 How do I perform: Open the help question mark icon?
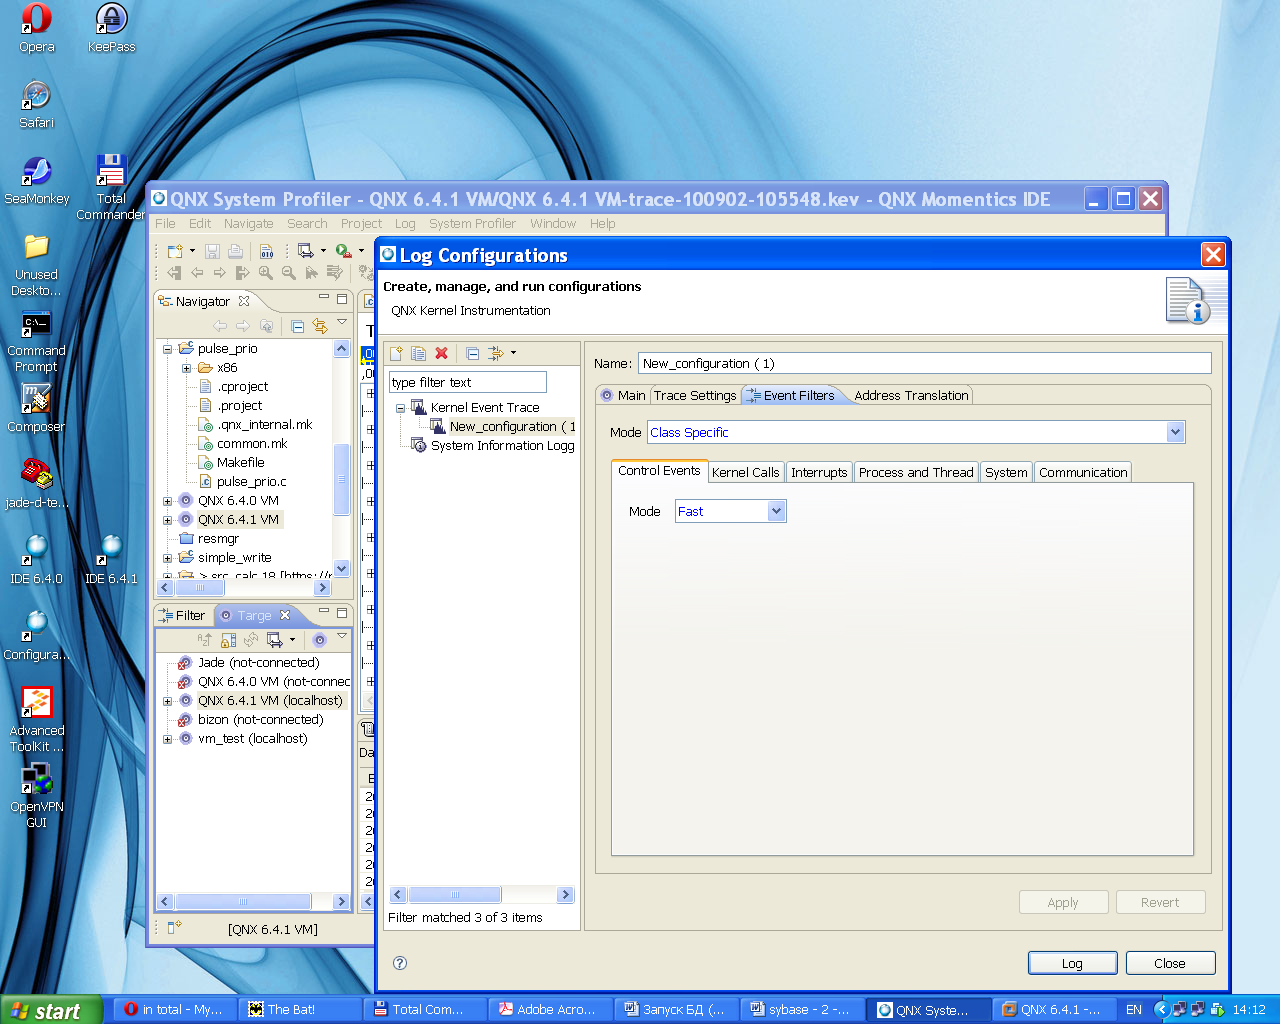point(400,963)
